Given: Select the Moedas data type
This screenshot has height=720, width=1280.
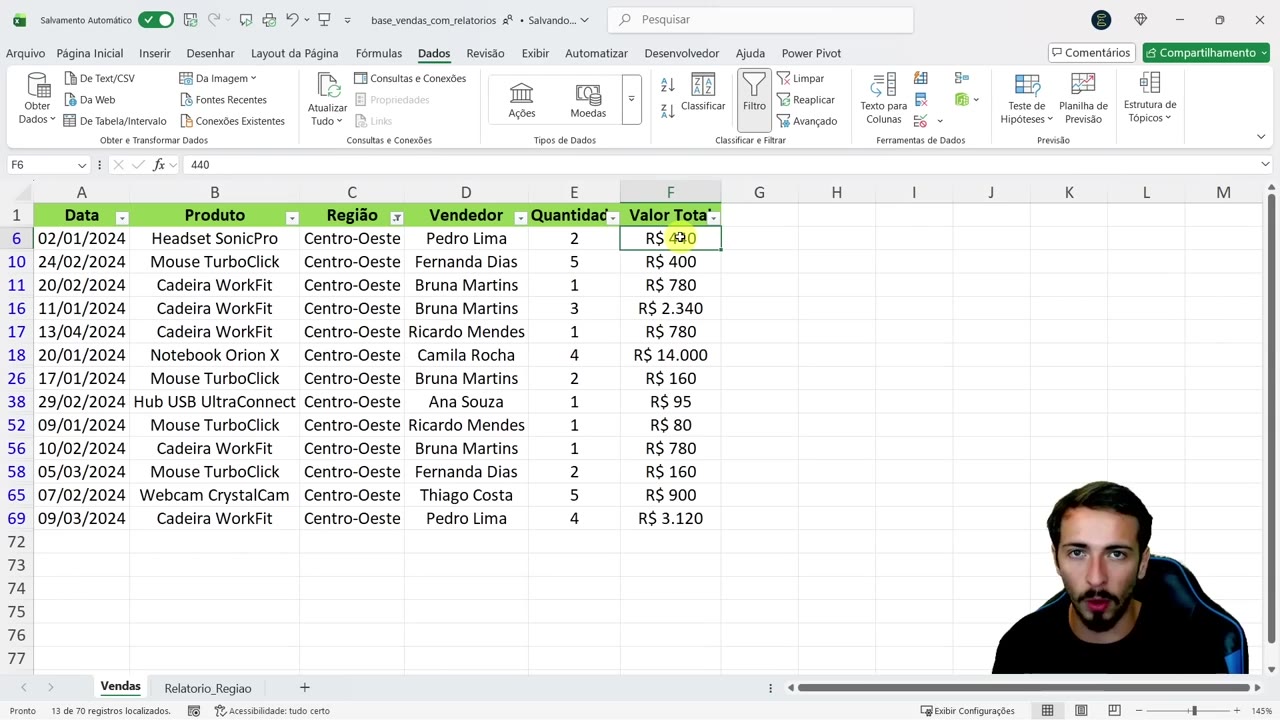Looking at the screenshot, I should click(x=588, y=100).
